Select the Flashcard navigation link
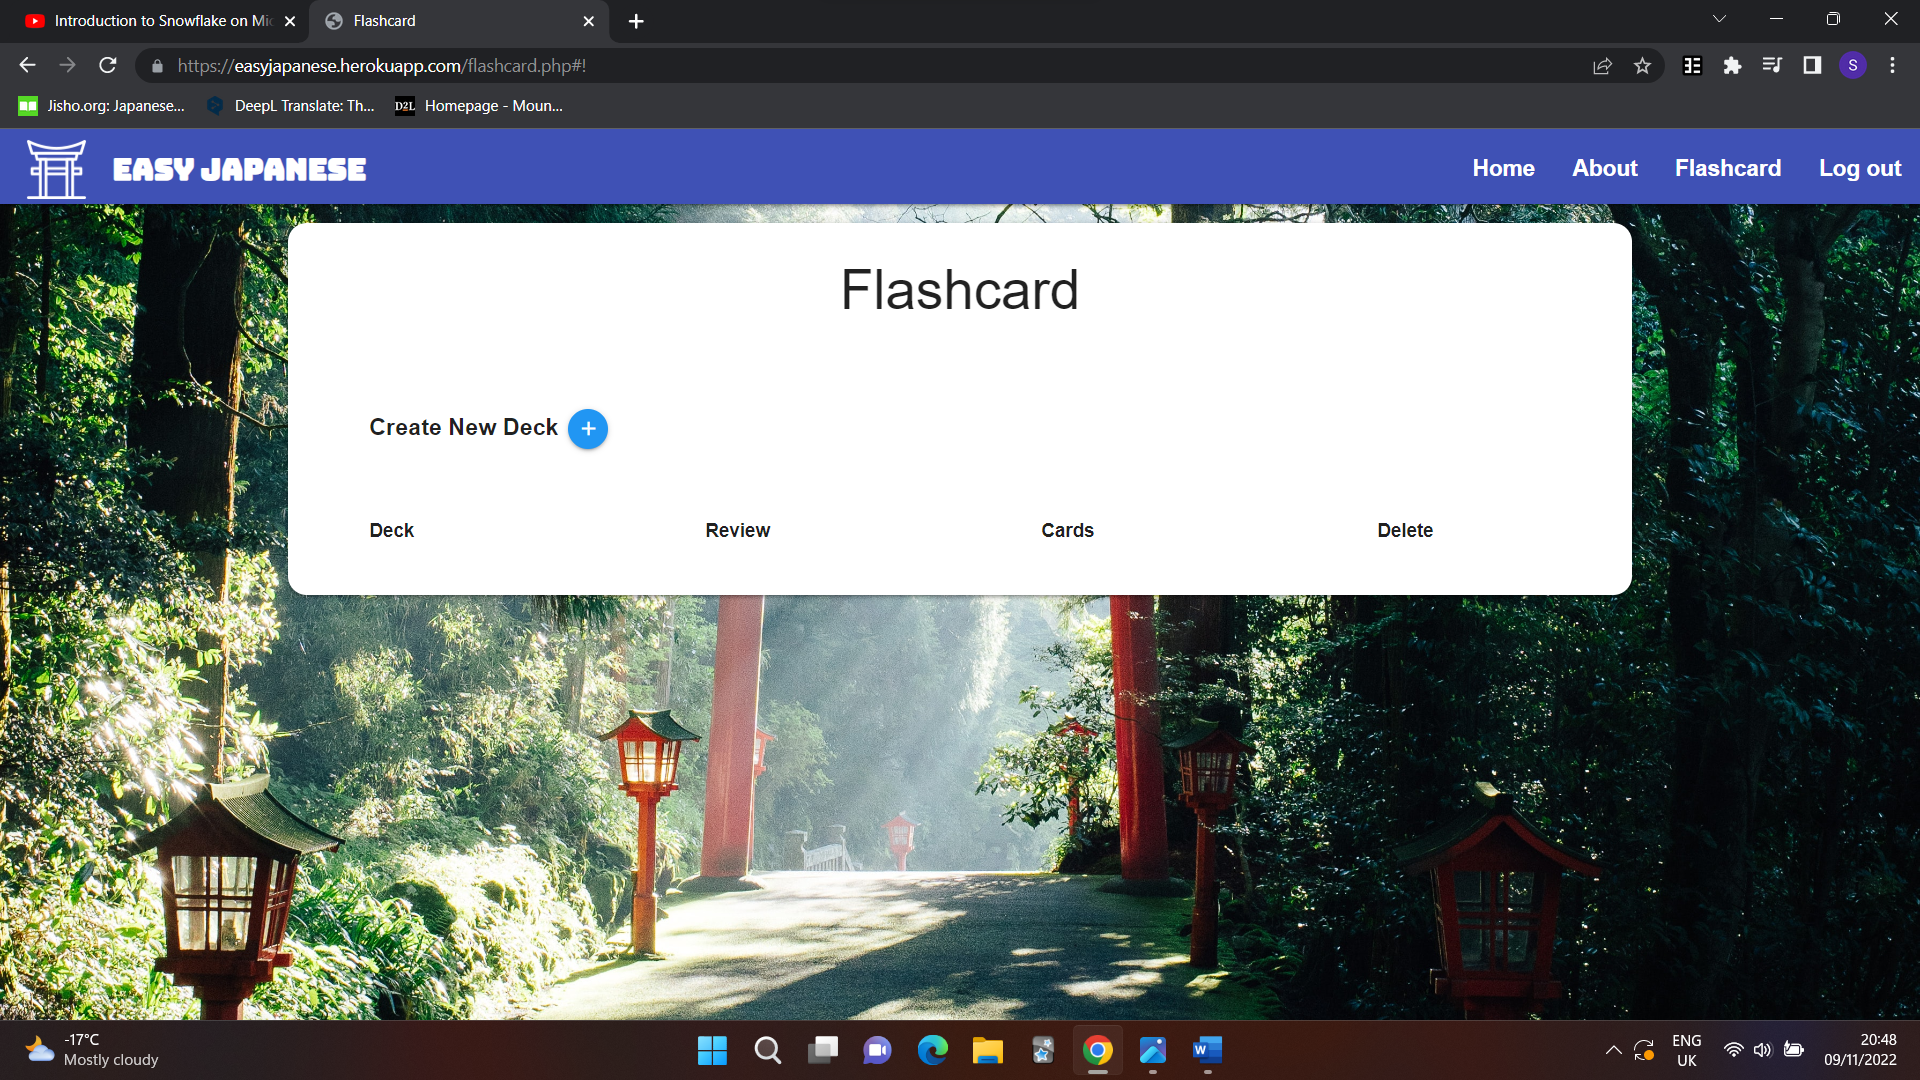The height and width of the screenshot is (1080, 1920). coord(1728,168)
